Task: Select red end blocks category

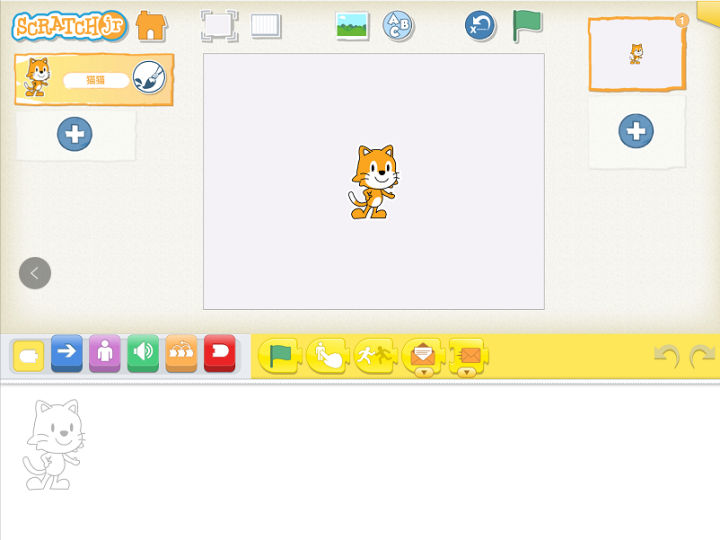Action: (219, 353)
